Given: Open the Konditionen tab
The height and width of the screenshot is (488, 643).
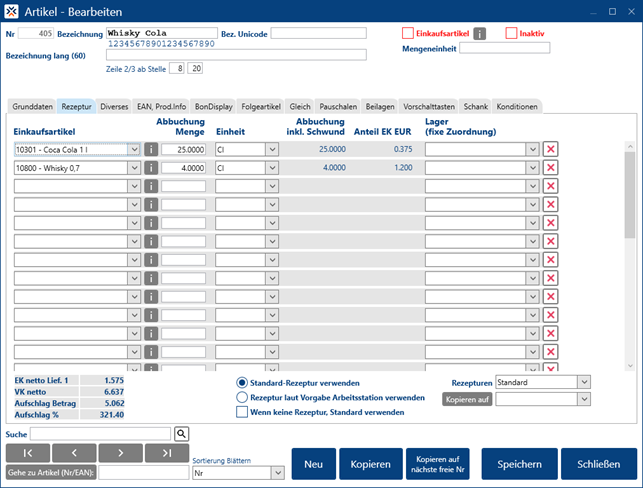Looking at the screenshot, I should [x=517, y=106].
